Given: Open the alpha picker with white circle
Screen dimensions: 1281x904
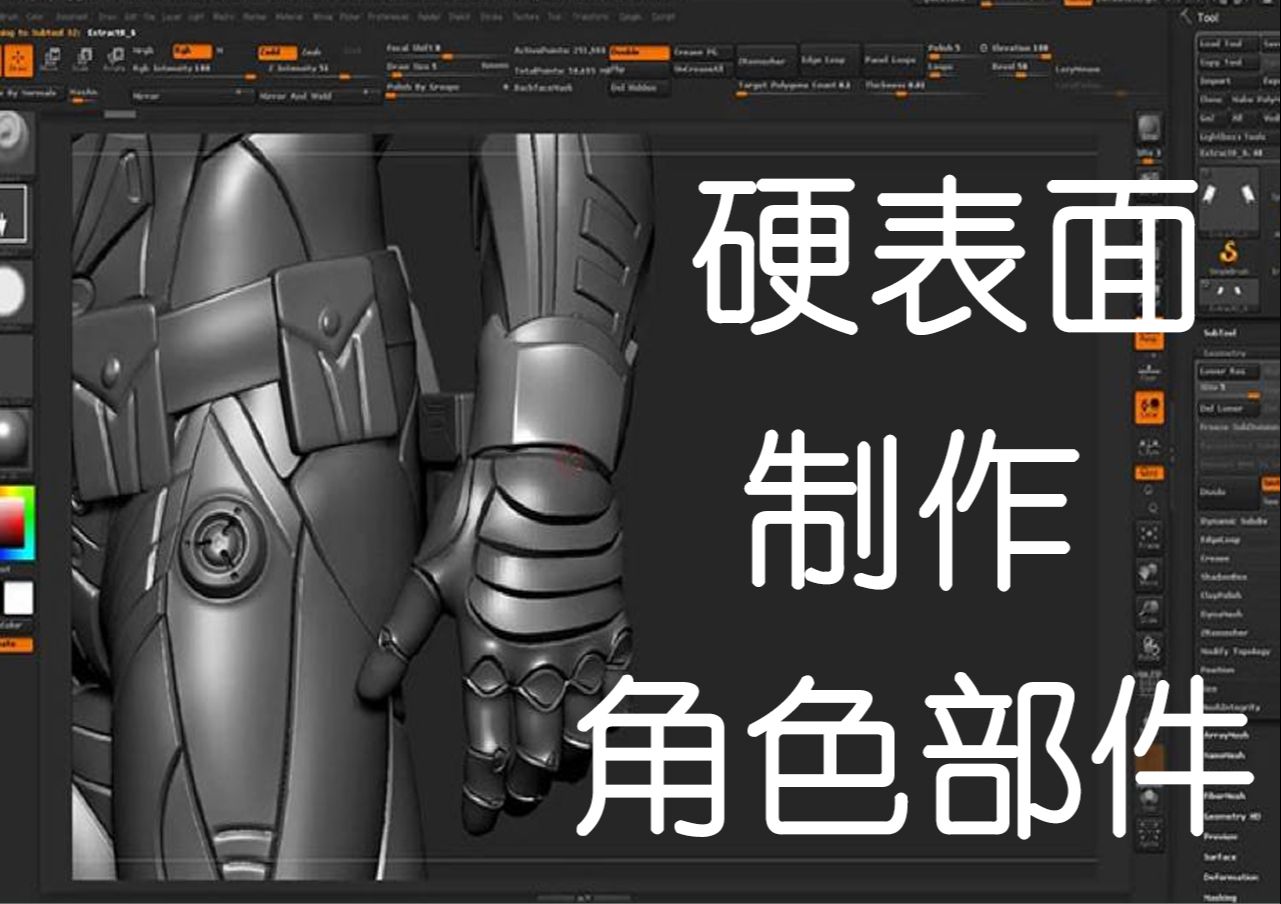Looking at the screenshot, I should pos(15,292).
